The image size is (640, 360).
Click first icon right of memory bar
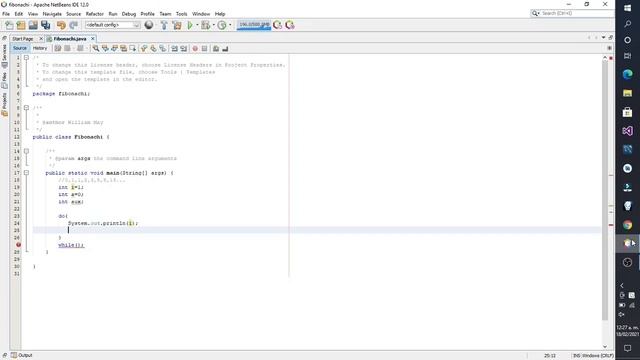[x=278, y=25]
